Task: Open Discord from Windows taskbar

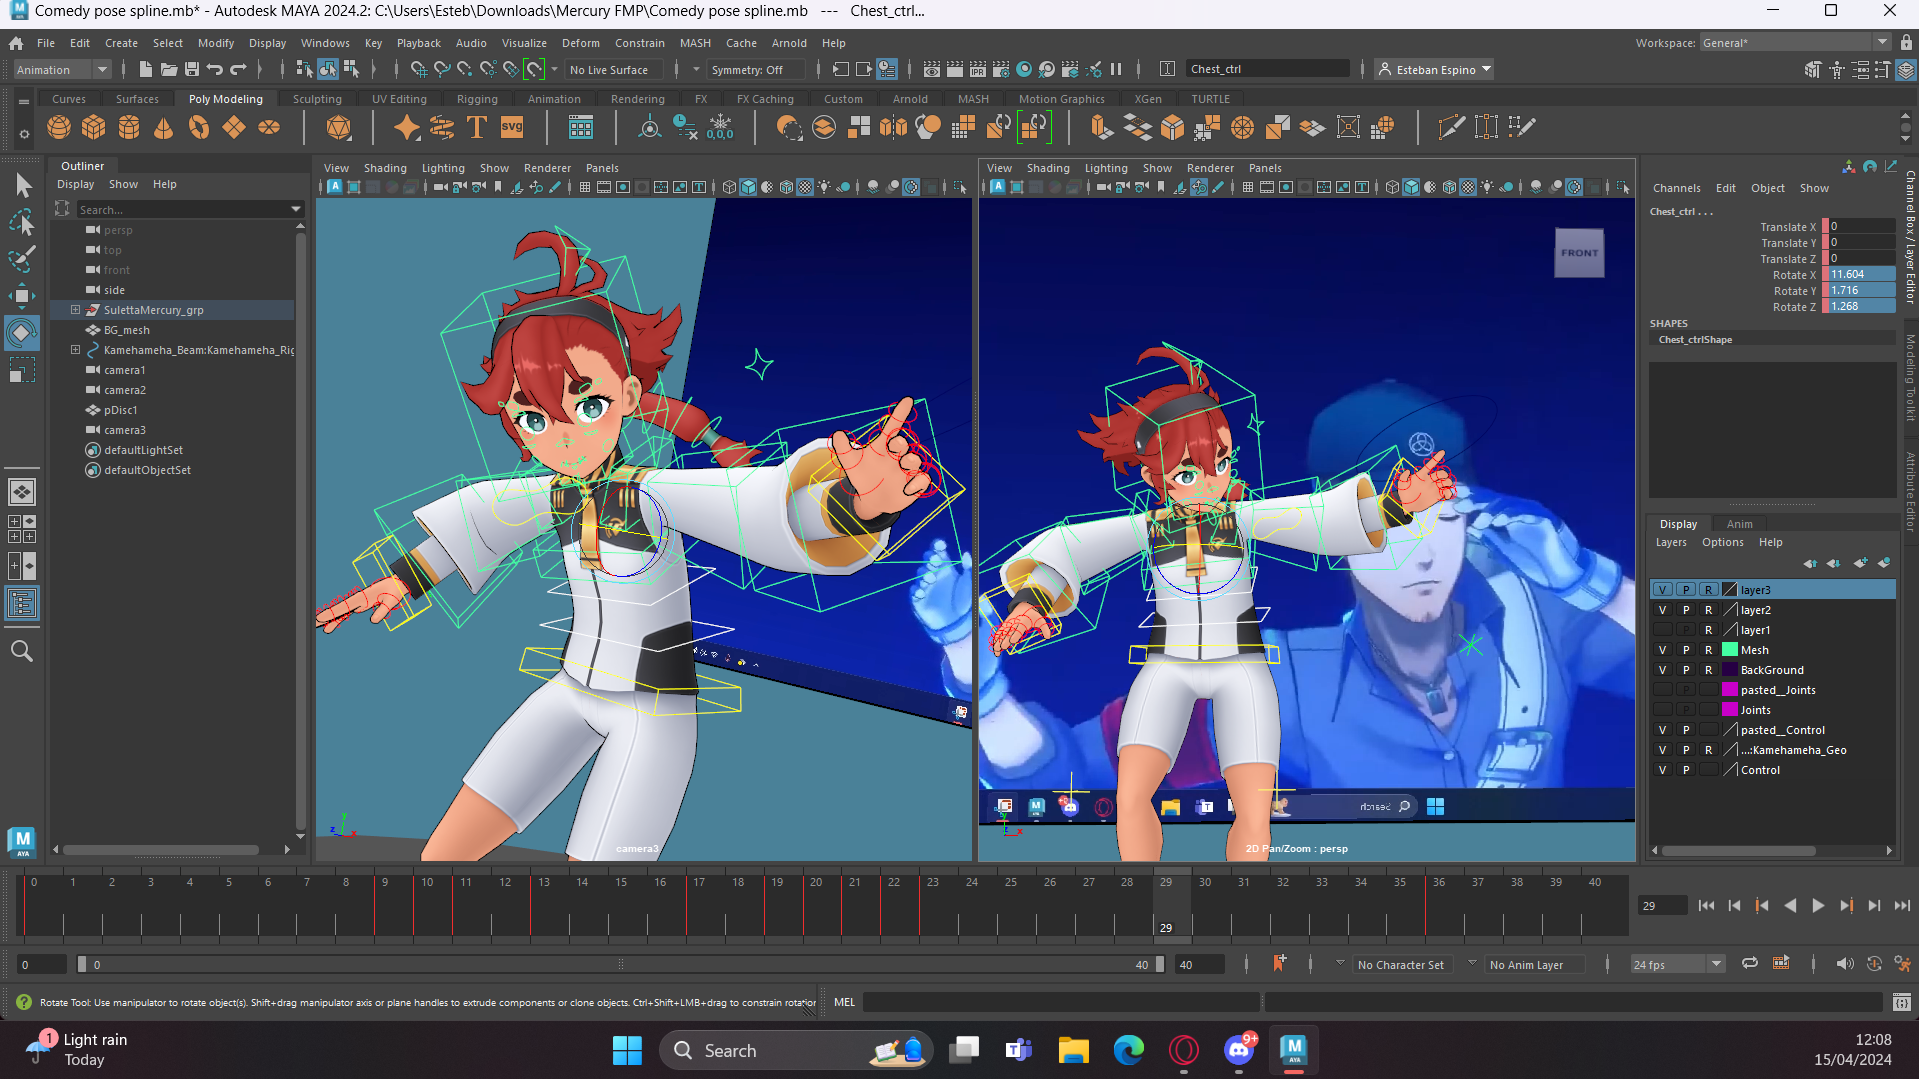Action: (x=1239, y=1050)
